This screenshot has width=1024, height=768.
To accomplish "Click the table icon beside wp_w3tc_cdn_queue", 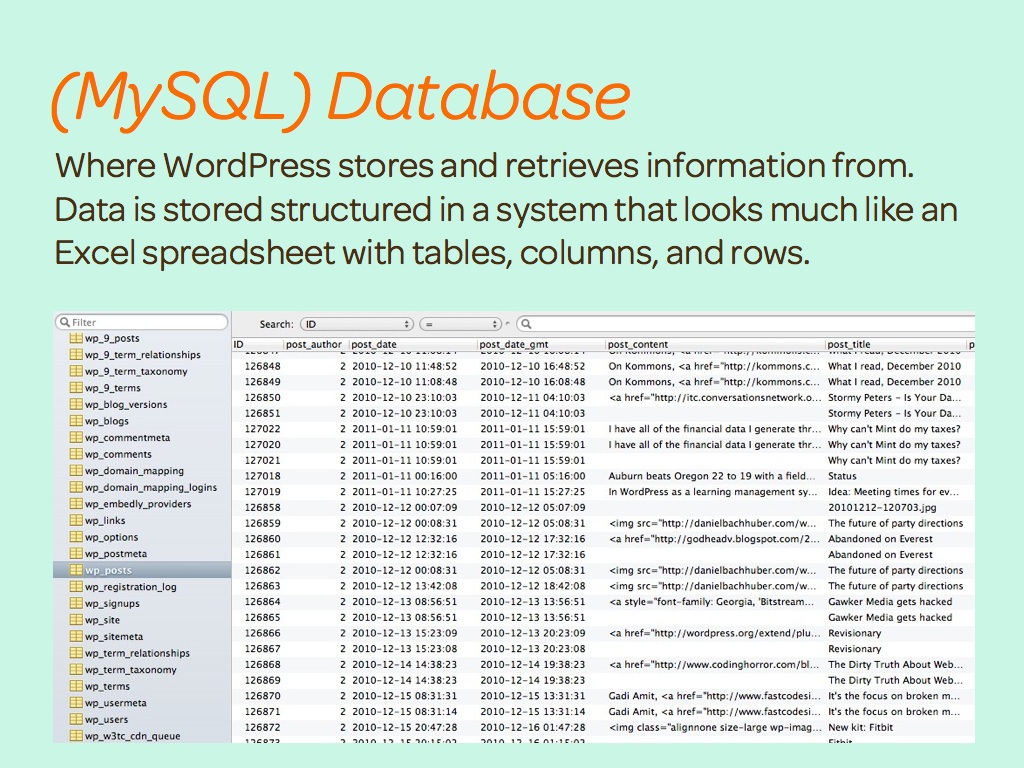I will click(x=76, y=736).
